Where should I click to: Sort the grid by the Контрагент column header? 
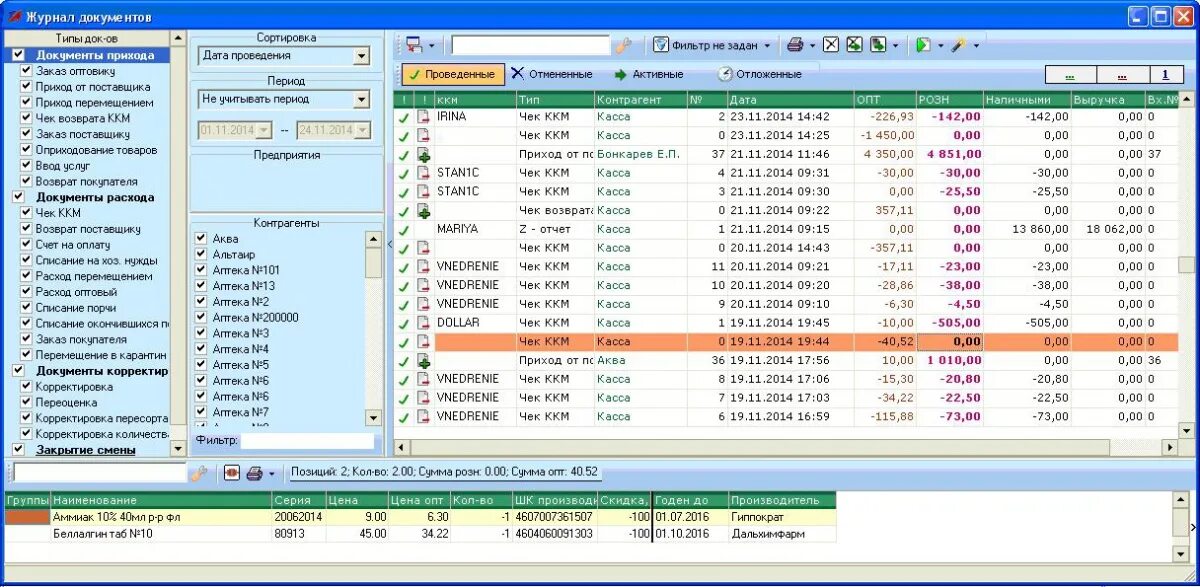click(640, 100)
